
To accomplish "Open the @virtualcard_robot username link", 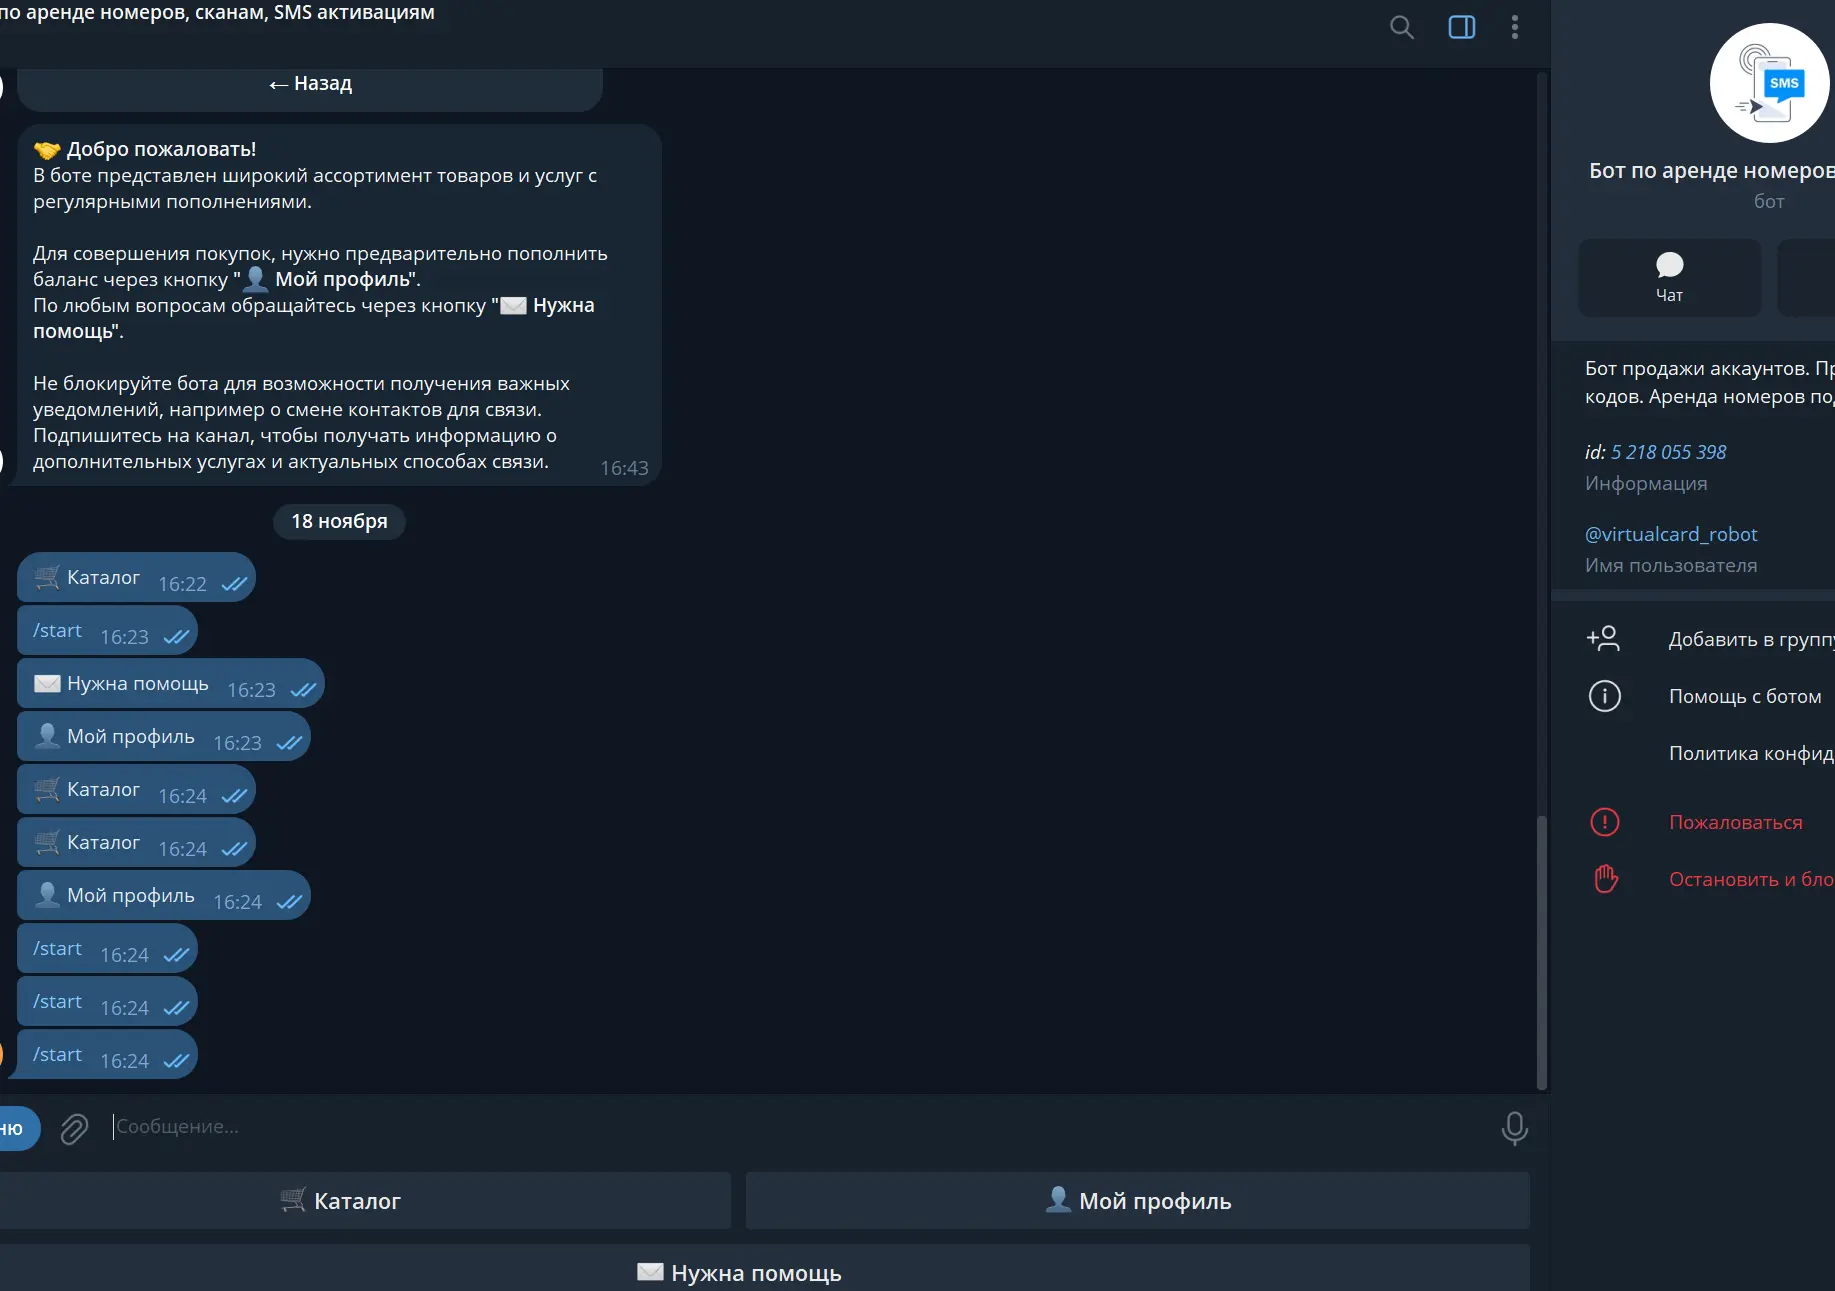I will coord(1671,534).
